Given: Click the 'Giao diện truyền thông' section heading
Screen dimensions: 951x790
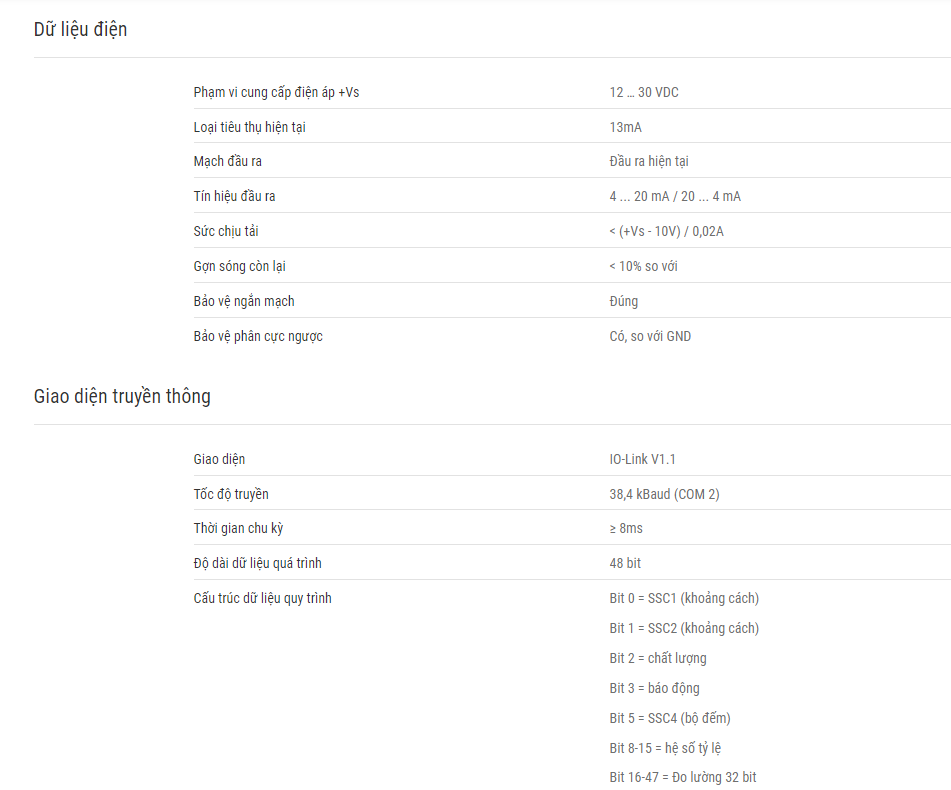Looking at the screenshot, I should point(122,397).
